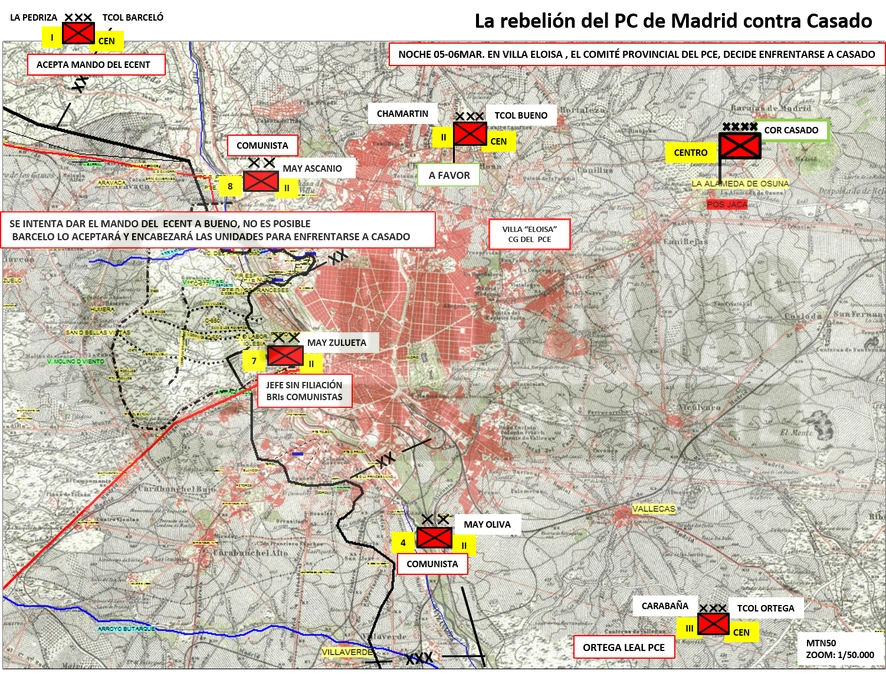Select the 8th Division red unit symbol by MAY ASCANIO

click(x=261, y=181)
